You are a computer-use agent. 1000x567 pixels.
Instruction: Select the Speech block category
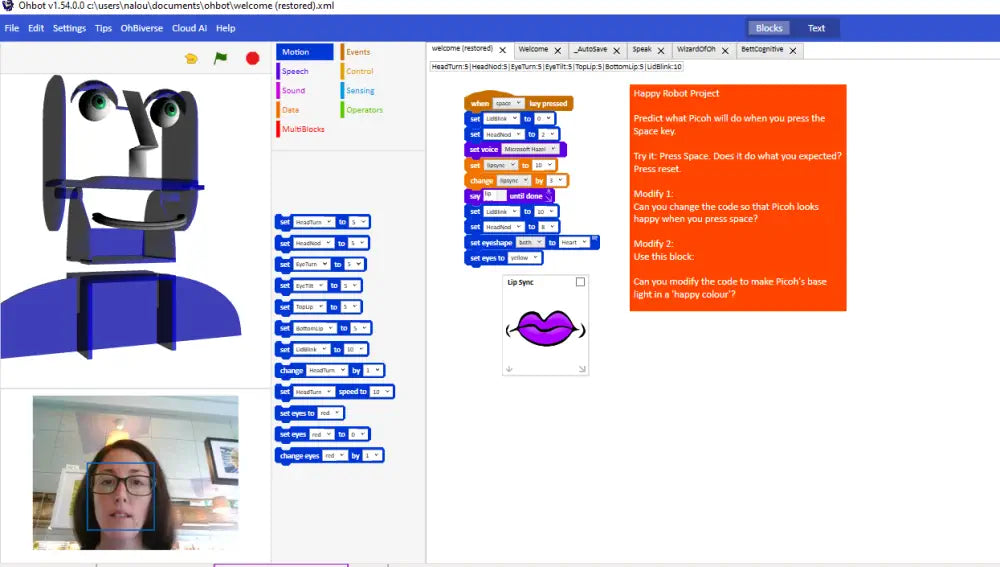tap(295, 71)
